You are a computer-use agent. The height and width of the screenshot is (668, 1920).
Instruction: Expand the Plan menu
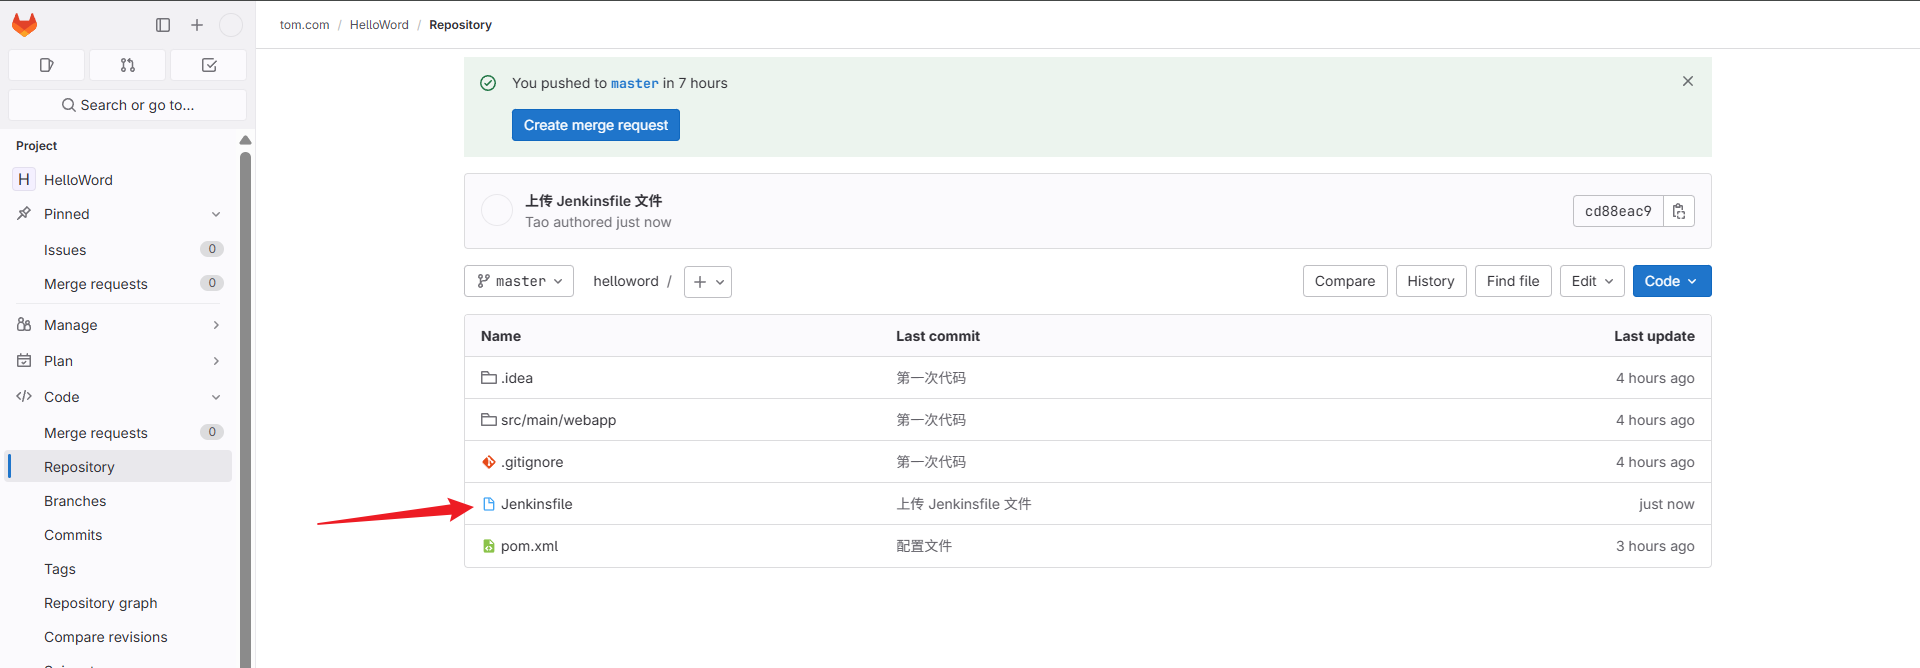click(216, 361)
